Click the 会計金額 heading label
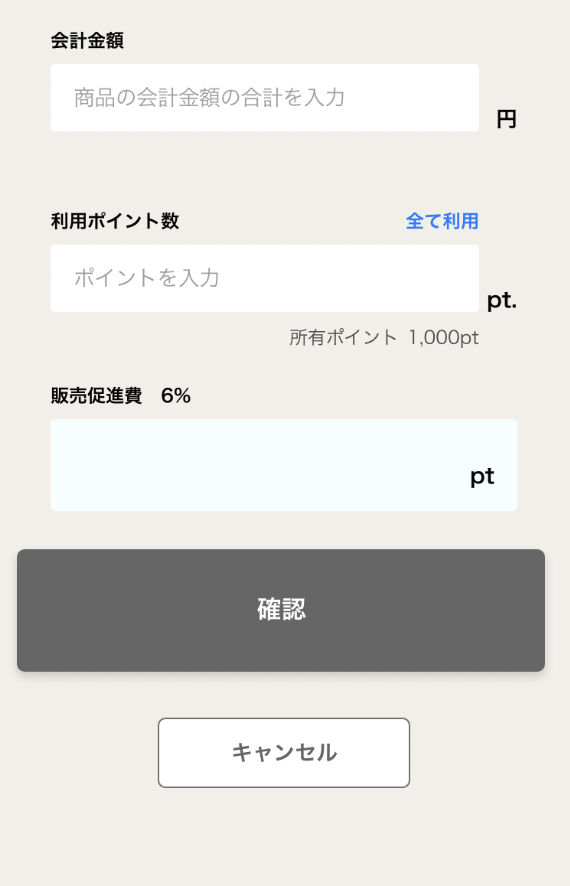 (x=88, y=41)
